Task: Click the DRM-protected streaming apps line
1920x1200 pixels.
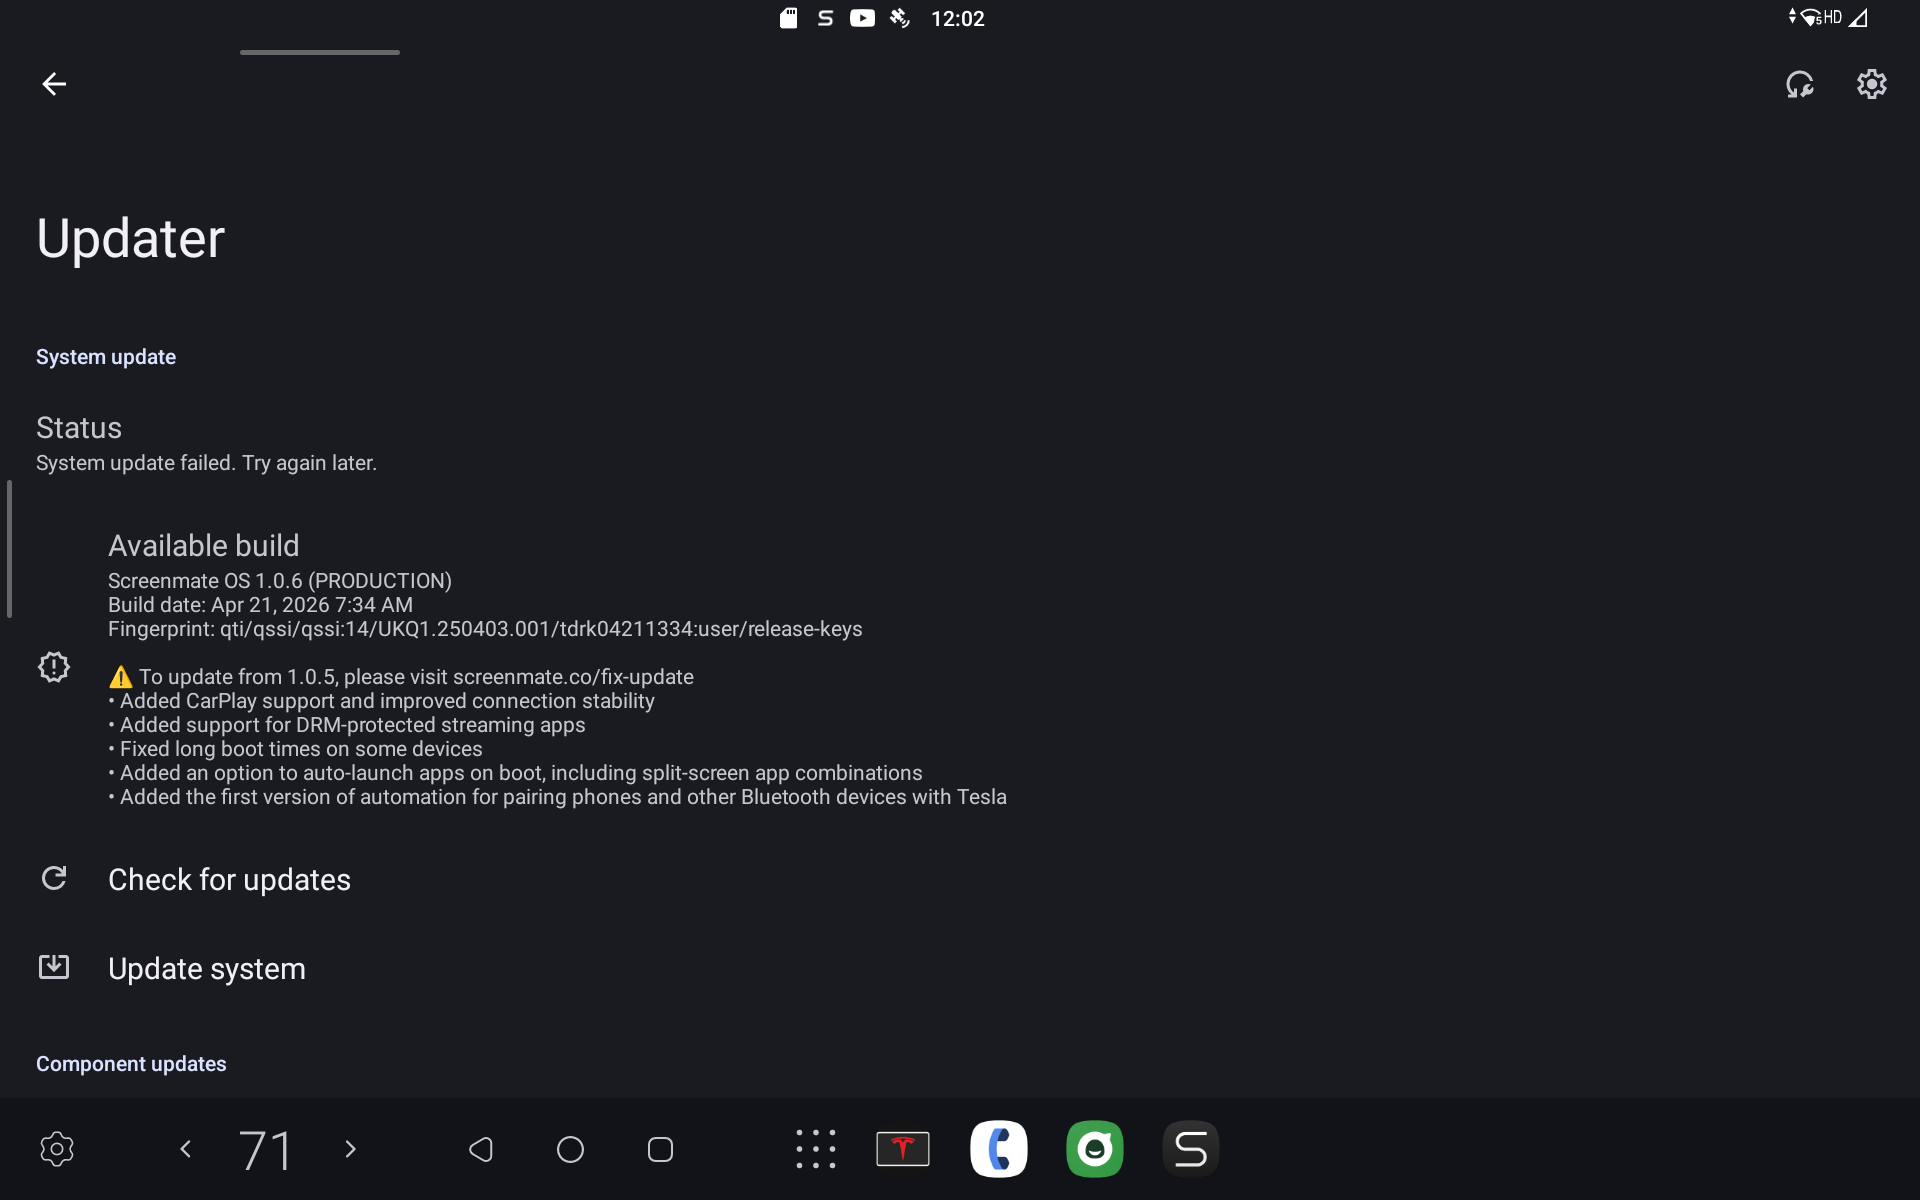Action: [x=347, y=725]
